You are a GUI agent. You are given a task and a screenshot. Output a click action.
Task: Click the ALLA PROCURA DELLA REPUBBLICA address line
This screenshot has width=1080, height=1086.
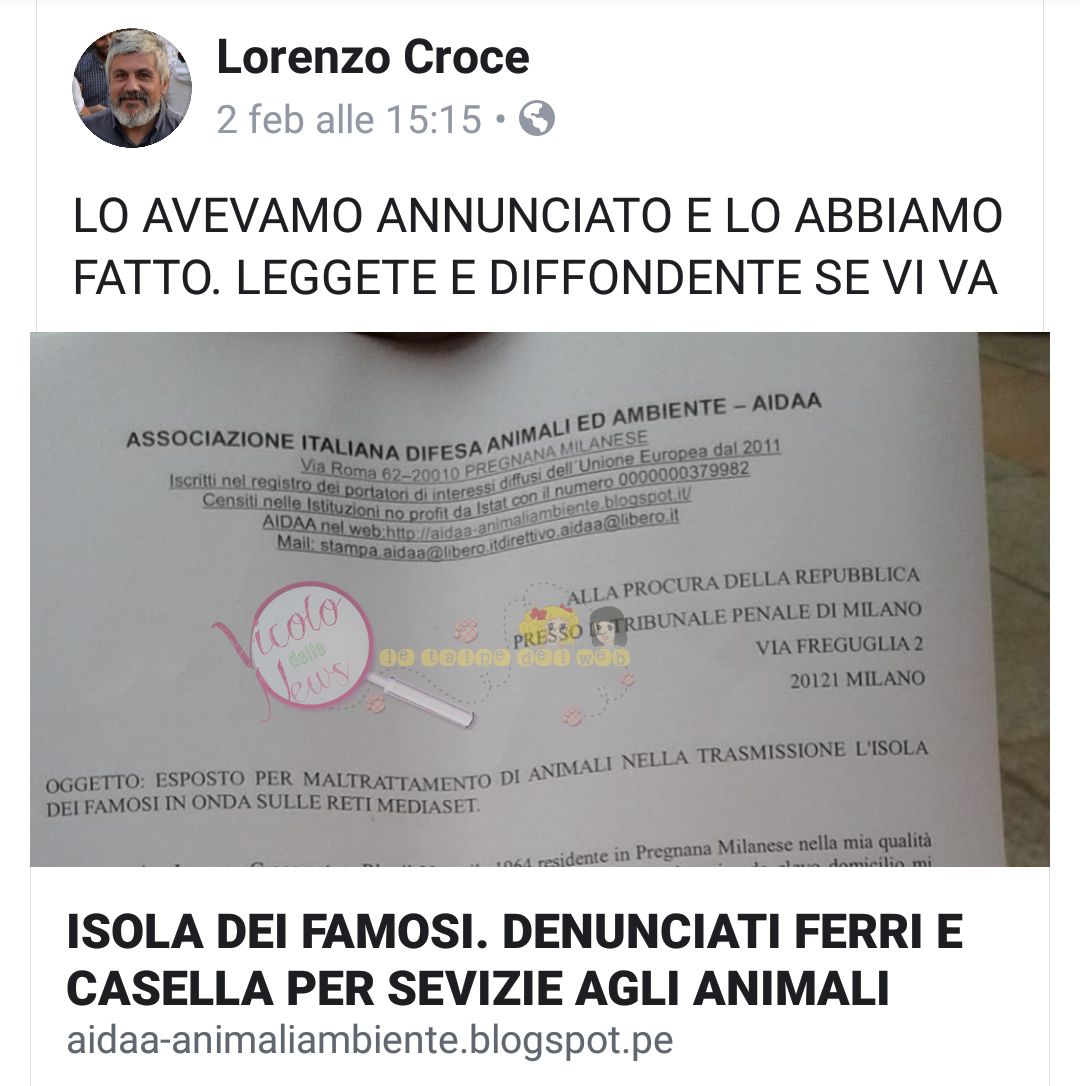pos(743,585)
